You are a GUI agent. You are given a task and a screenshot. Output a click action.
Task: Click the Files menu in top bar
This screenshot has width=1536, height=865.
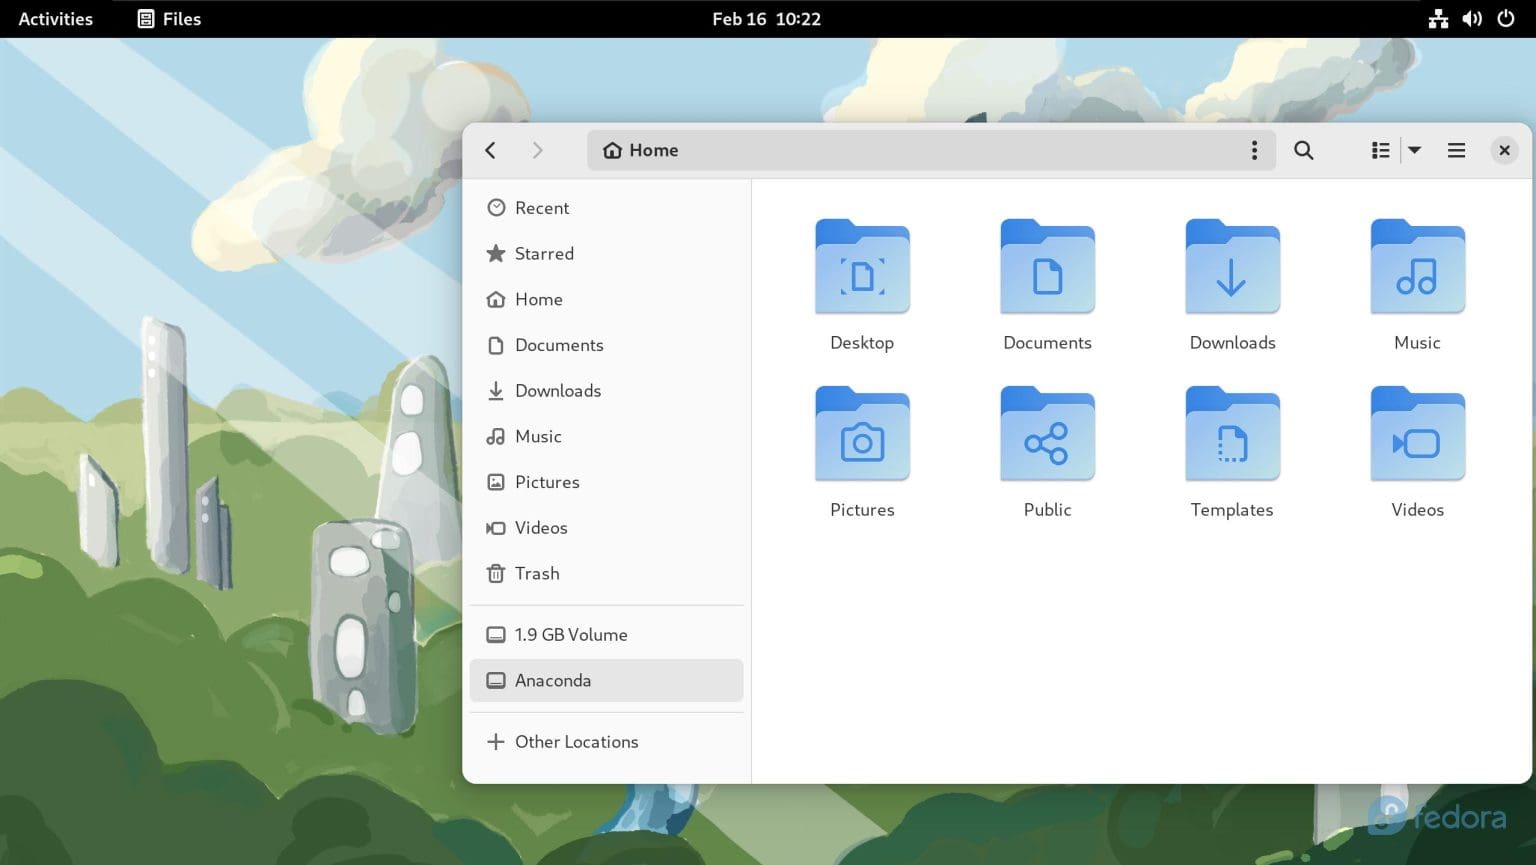click(168, 18)
